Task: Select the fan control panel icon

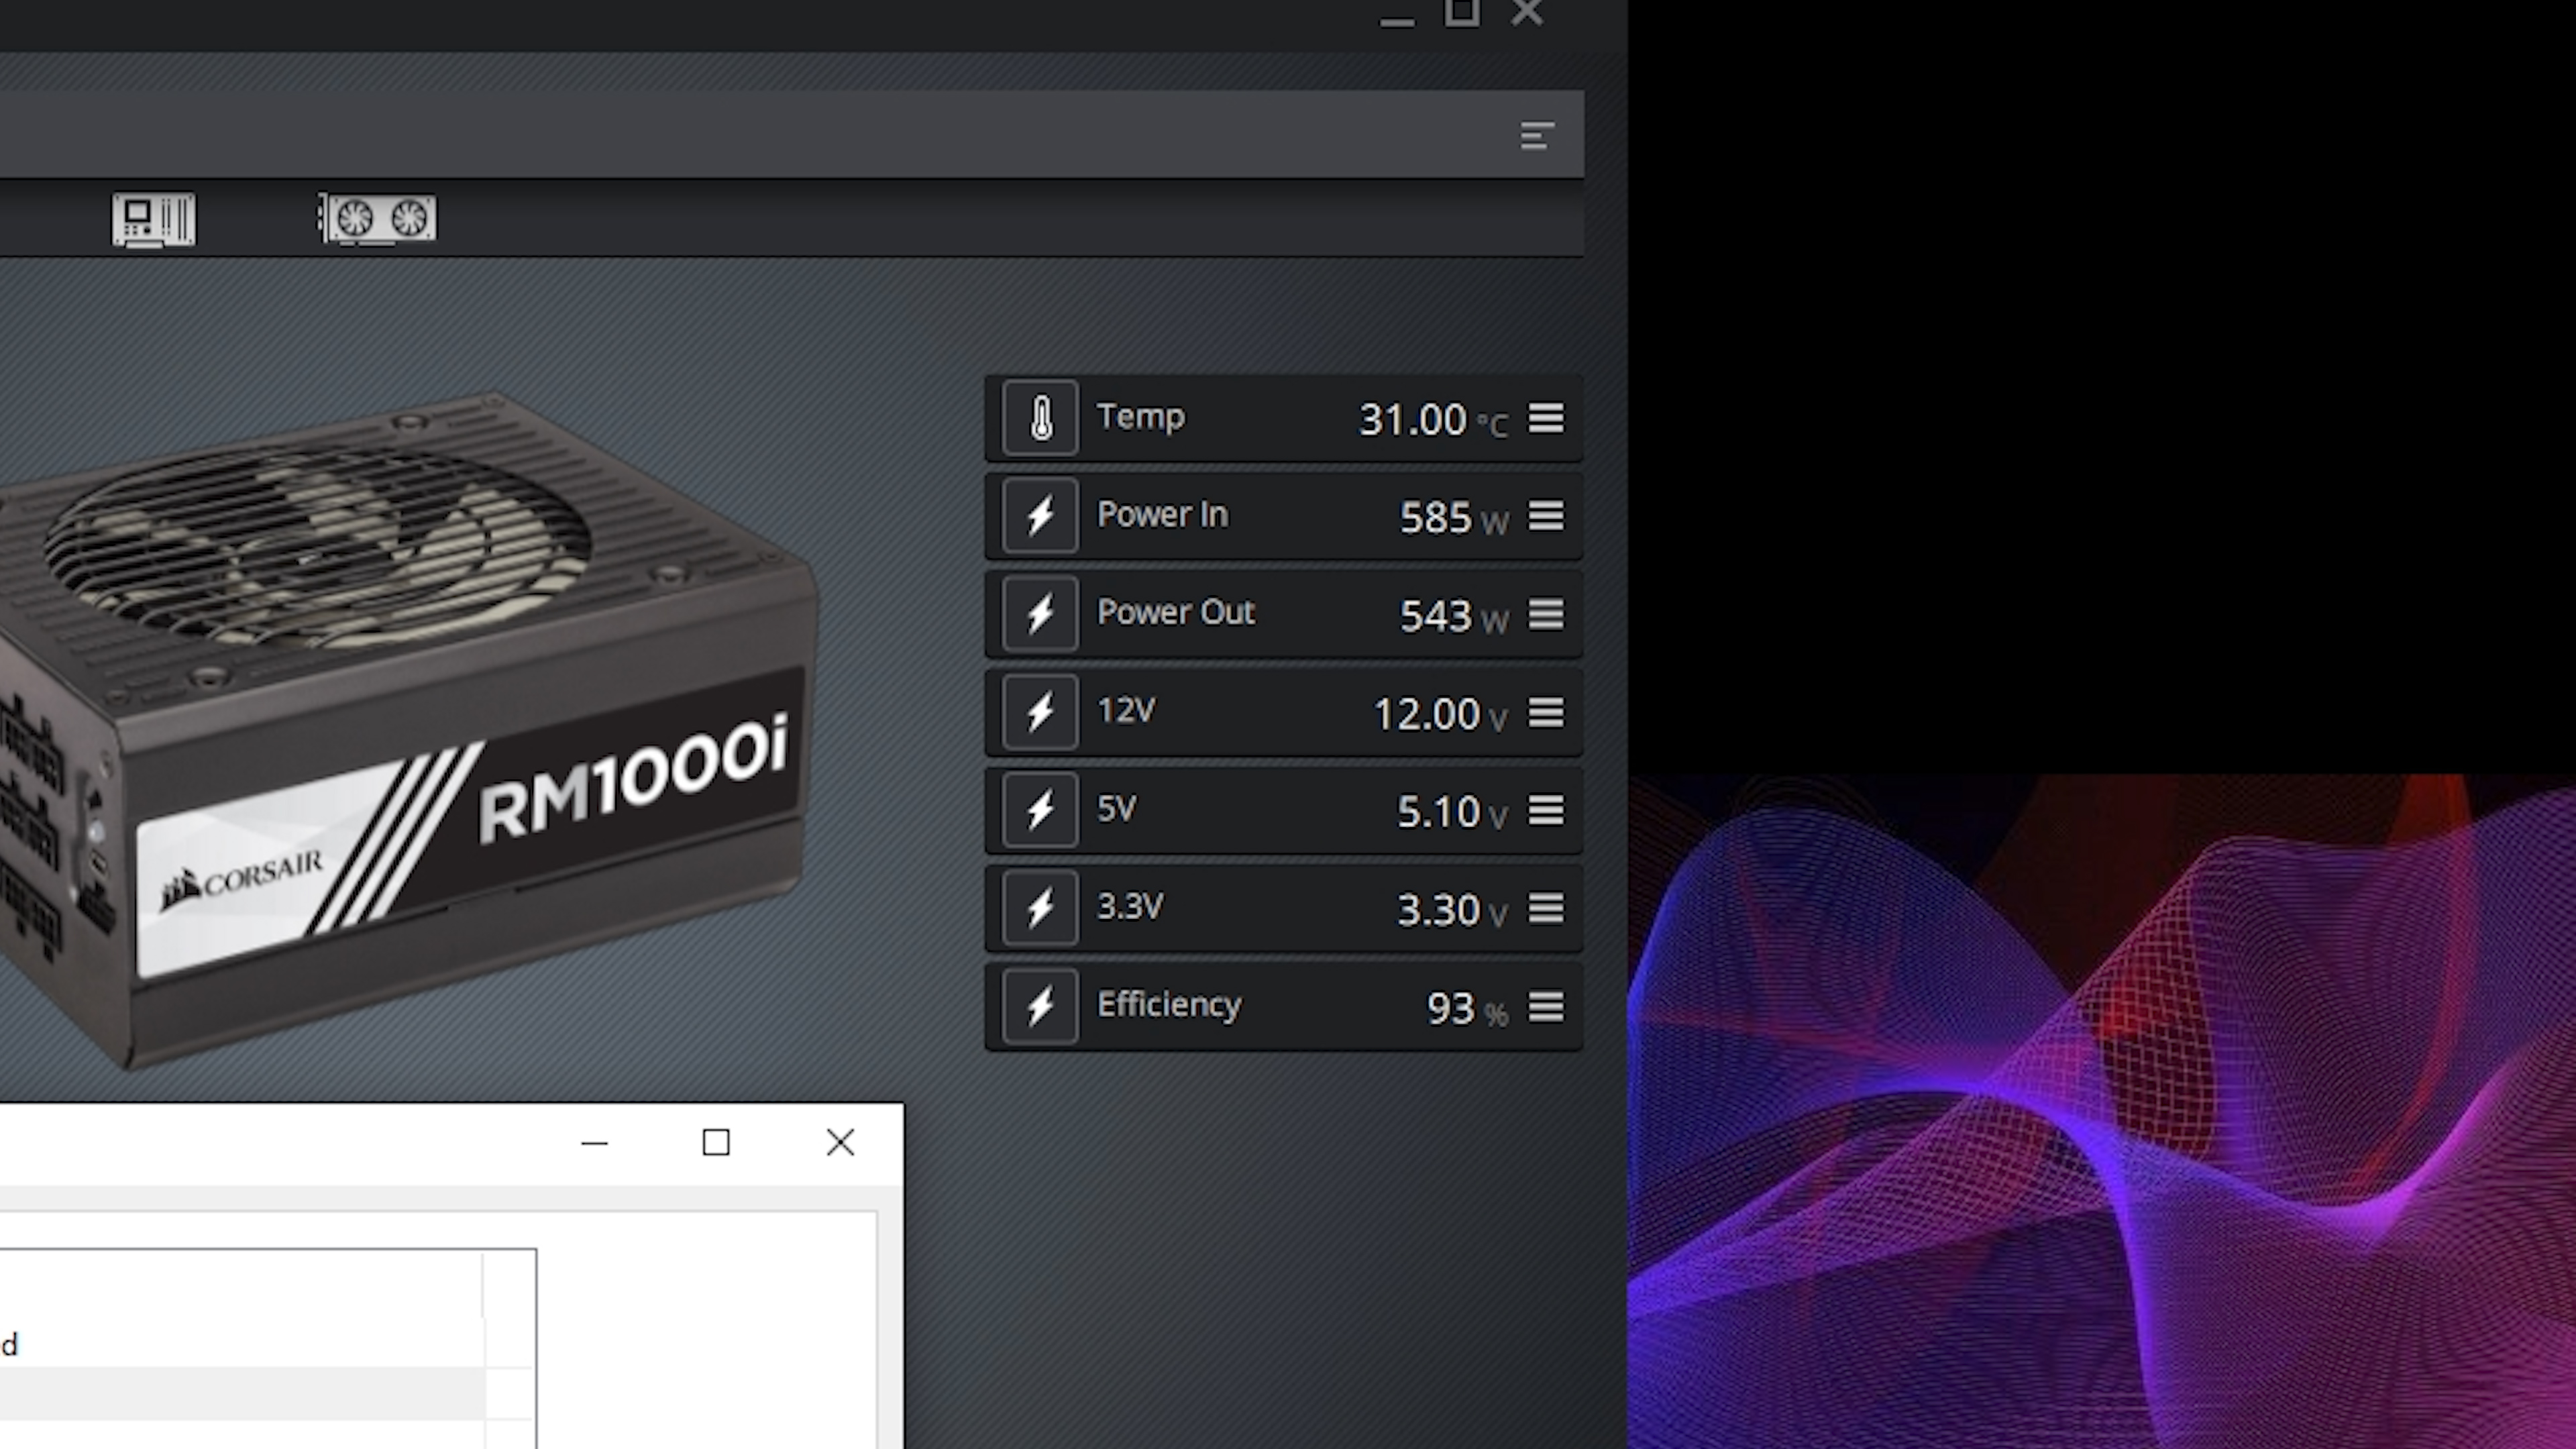Action: [x=377, y=217]
